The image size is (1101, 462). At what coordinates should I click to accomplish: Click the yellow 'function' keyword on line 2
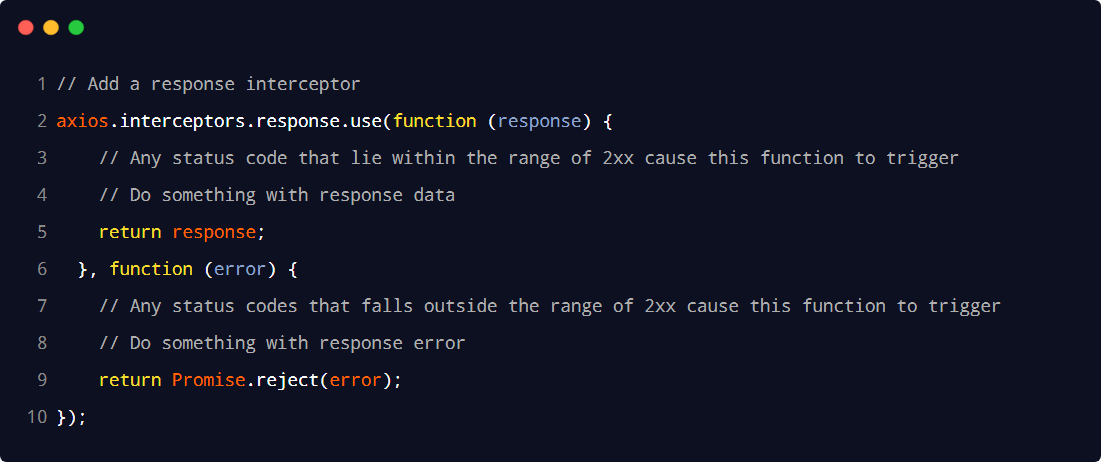[435, 121]
